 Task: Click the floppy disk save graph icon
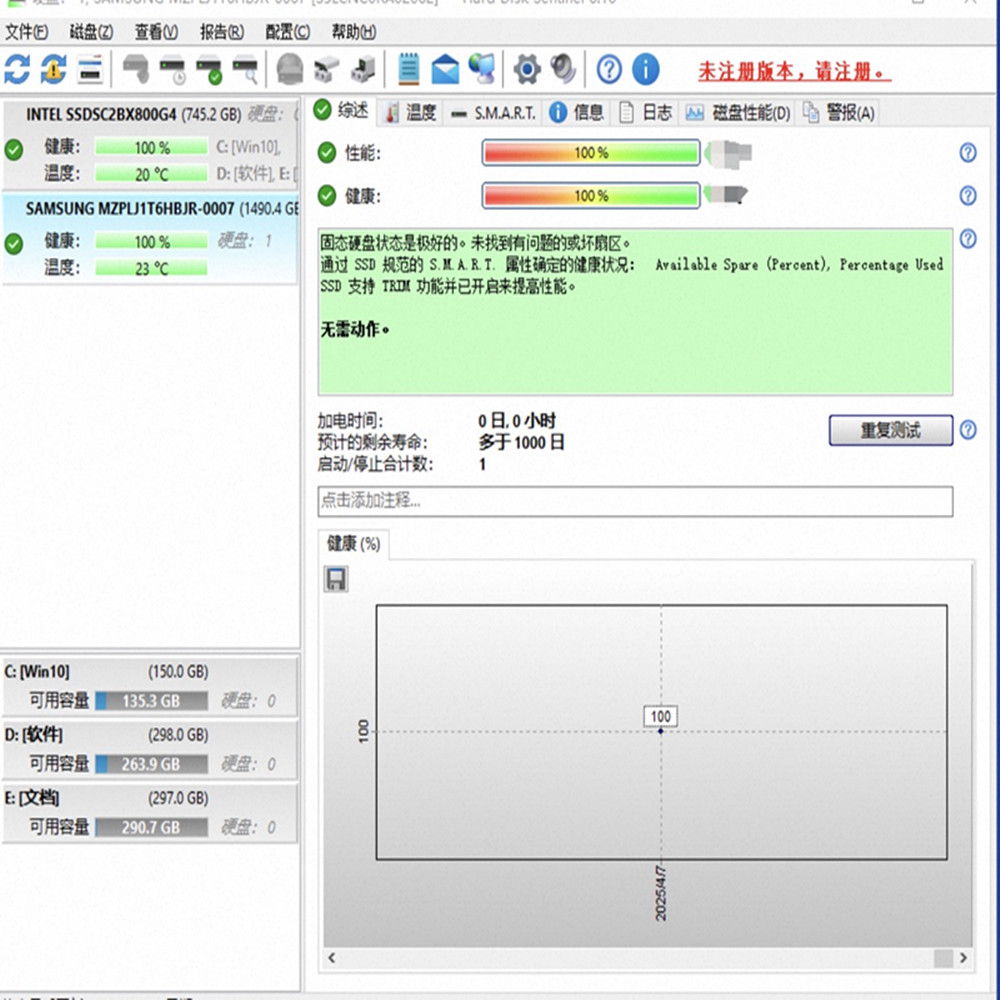click(336, 579)
